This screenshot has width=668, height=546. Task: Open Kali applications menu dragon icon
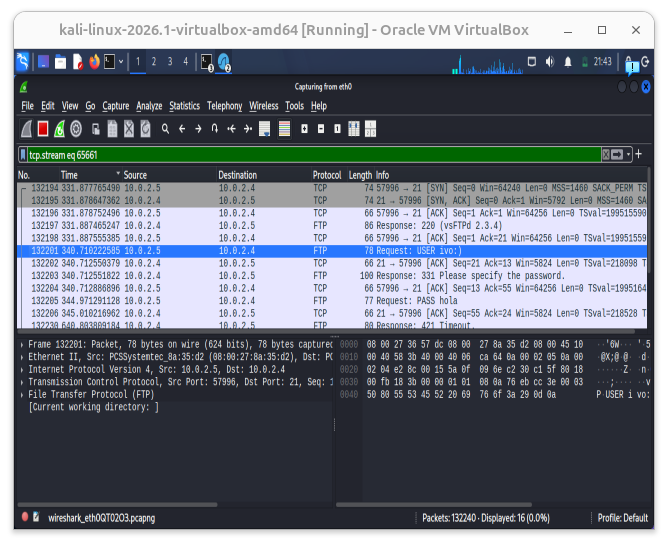click(23, 62)
